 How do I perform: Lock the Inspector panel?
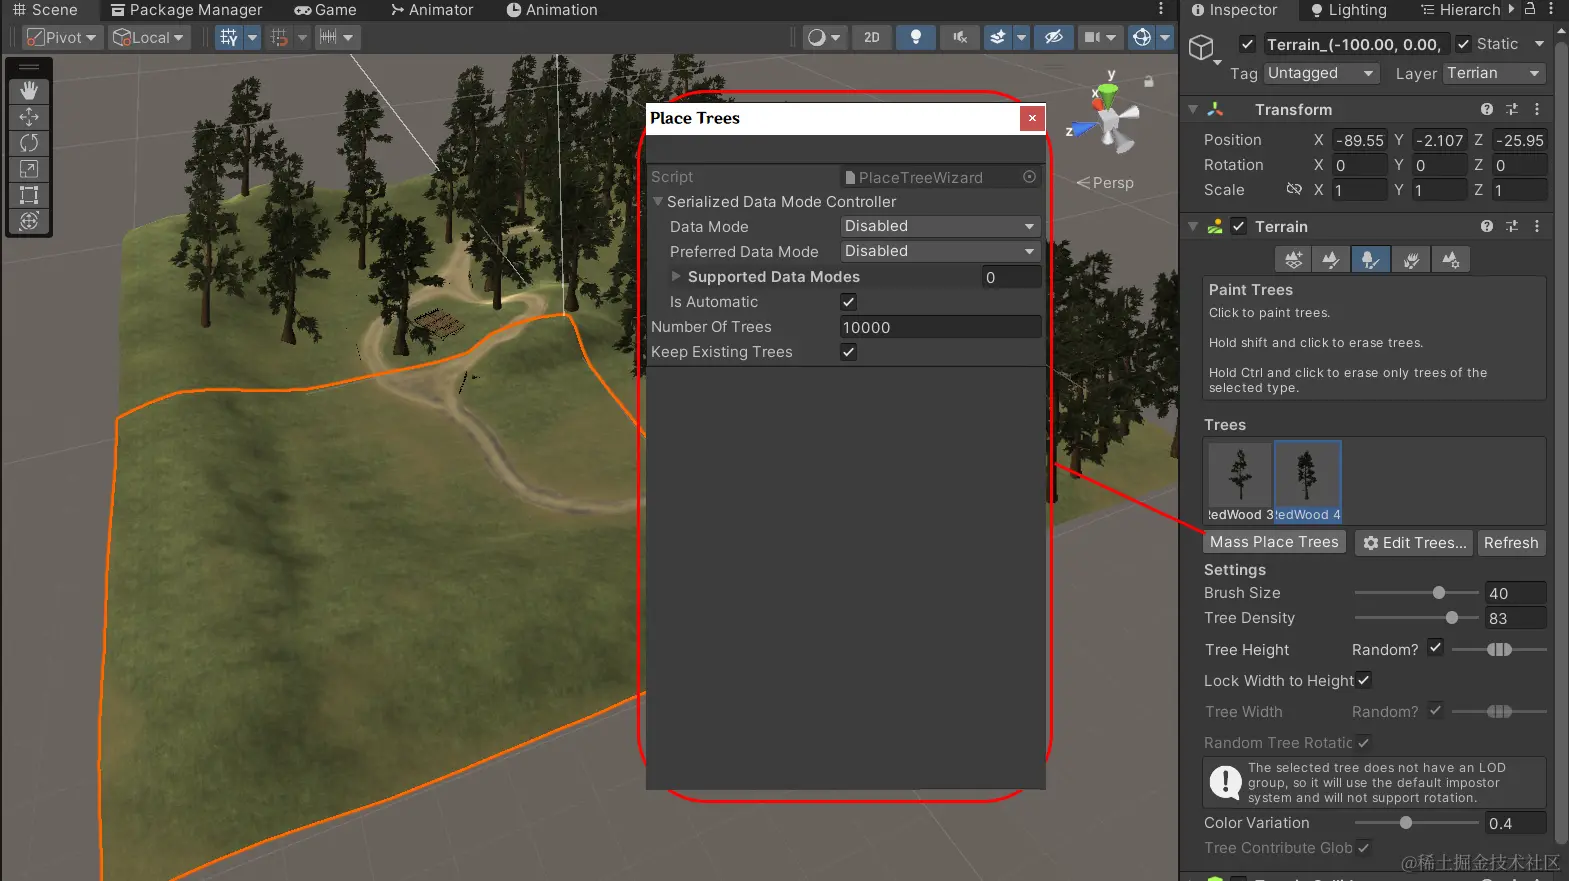[1530, 9]
